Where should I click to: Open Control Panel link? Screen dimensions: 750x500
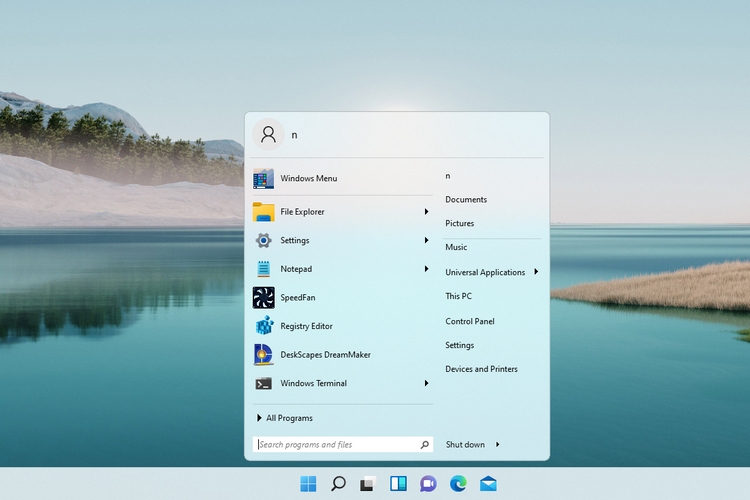tap(470, 322)
